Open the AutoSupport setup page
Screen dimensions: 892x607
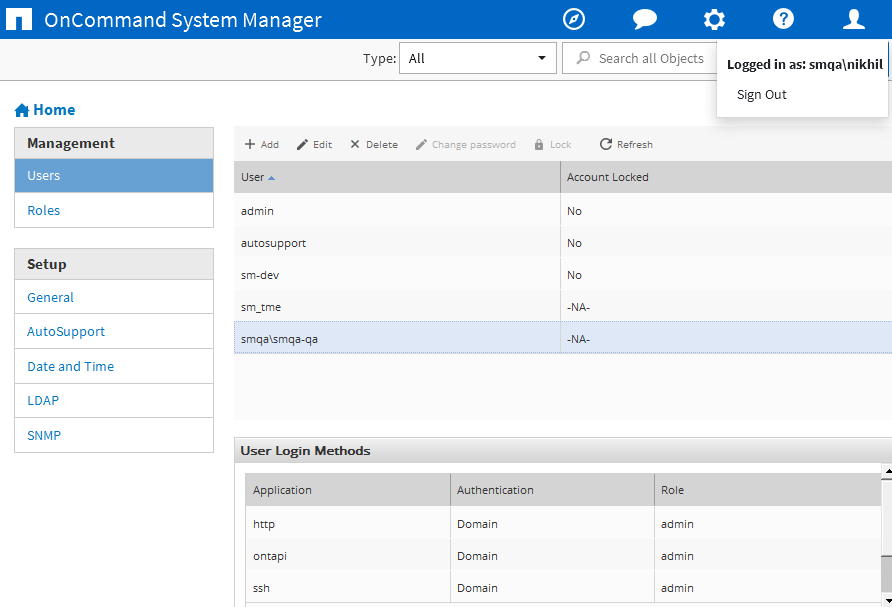point(66,332)
